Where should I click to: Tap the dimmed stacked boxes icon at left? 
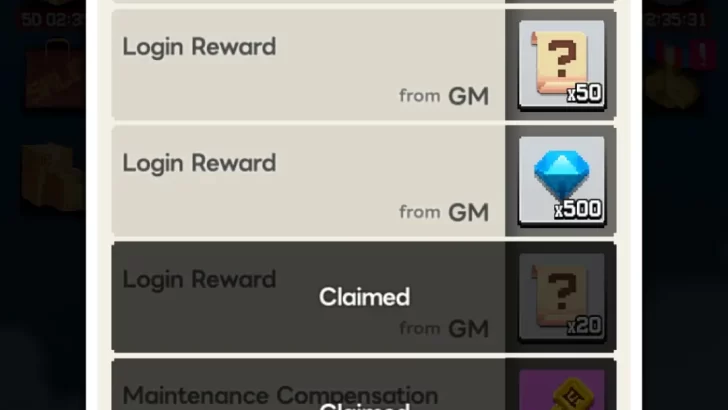tap(52, 176)
